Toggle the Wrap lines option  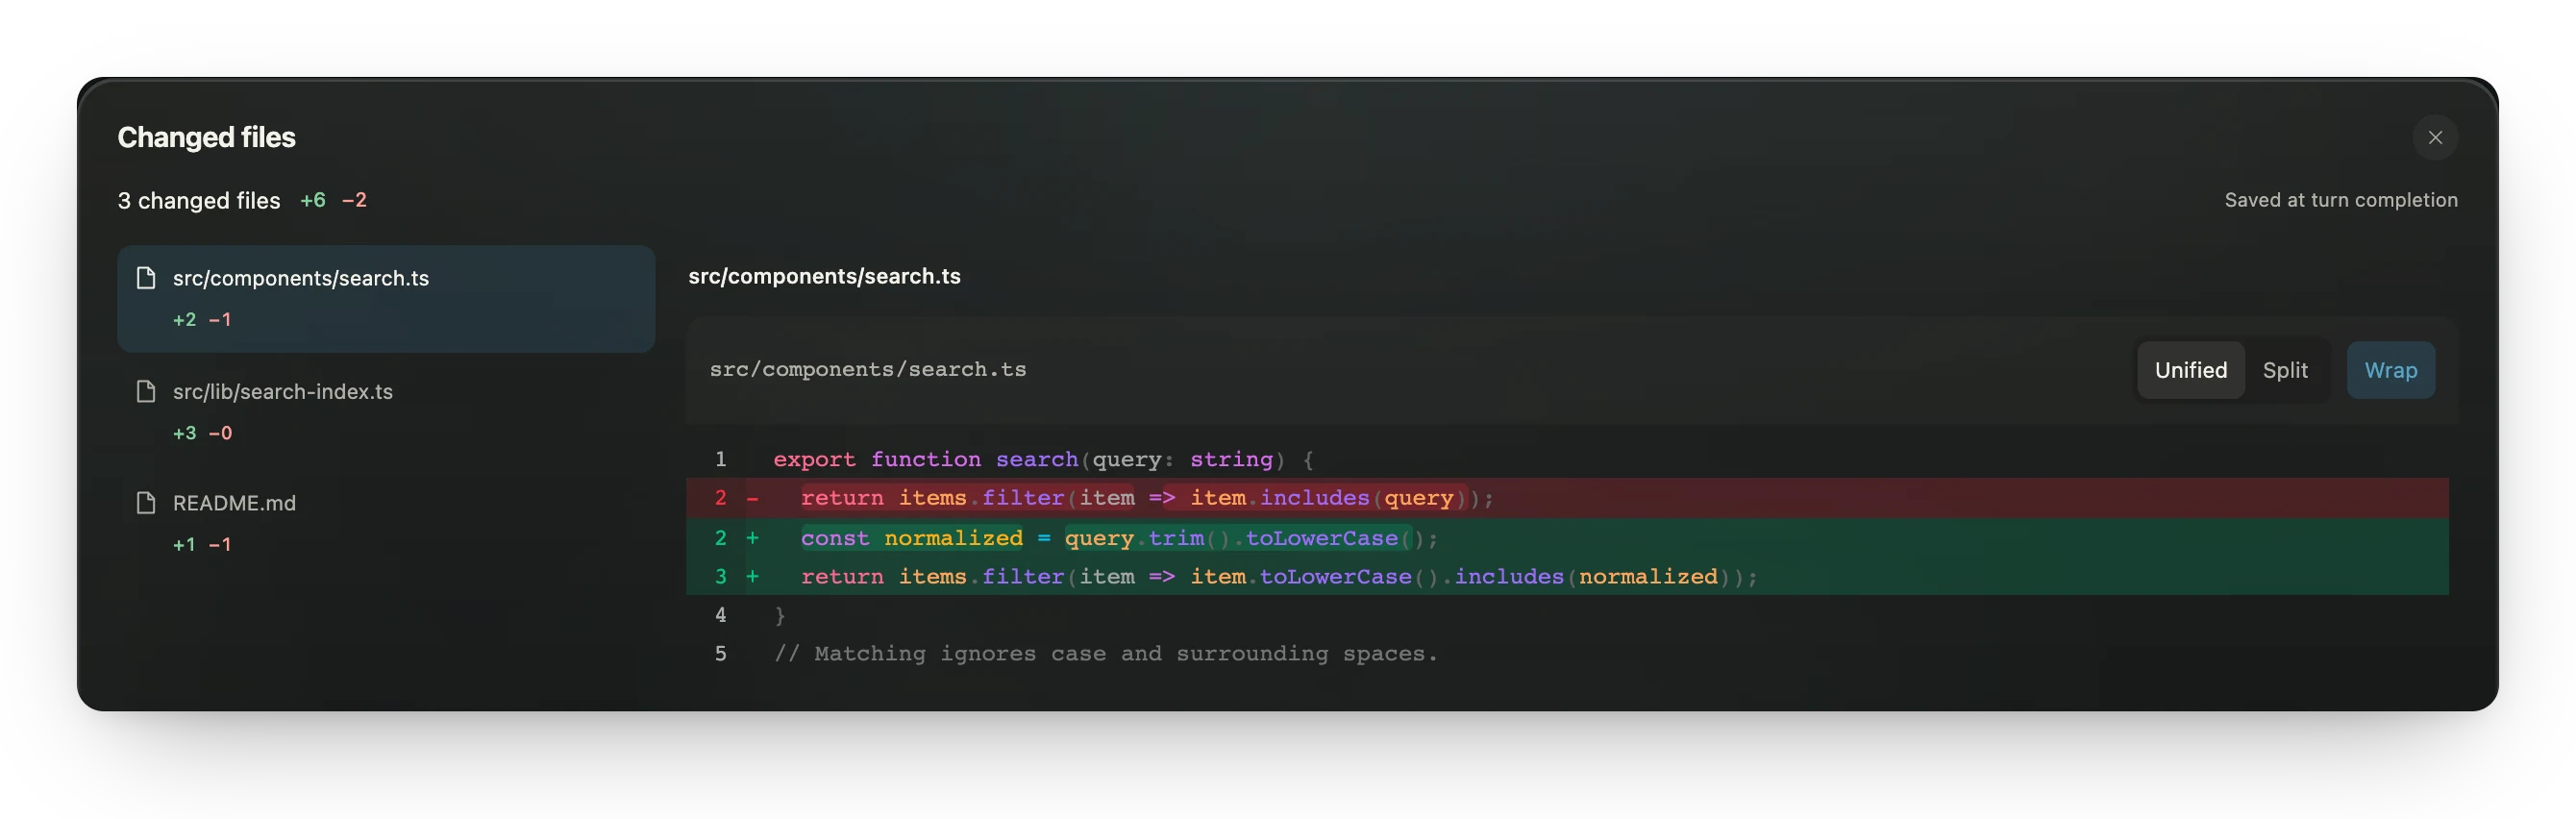click(2390, 370)
